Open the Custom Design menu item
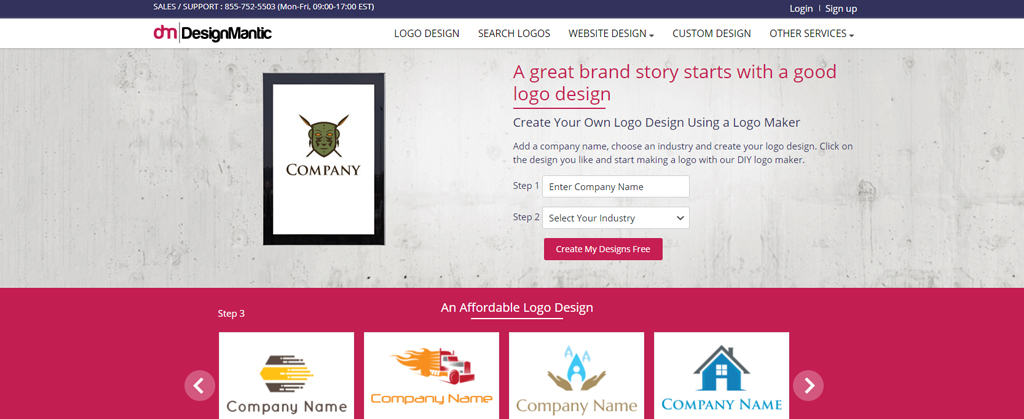Image resolution: width=1024 pixels, height=419 pixels. point(711,33)
